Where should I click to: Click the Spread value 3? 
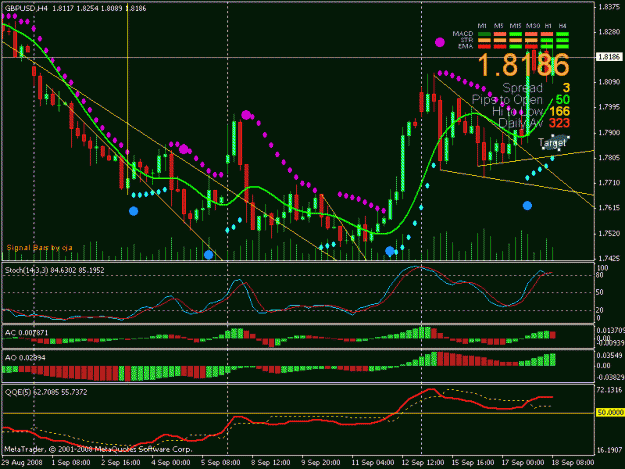click(x=566, y=88)
